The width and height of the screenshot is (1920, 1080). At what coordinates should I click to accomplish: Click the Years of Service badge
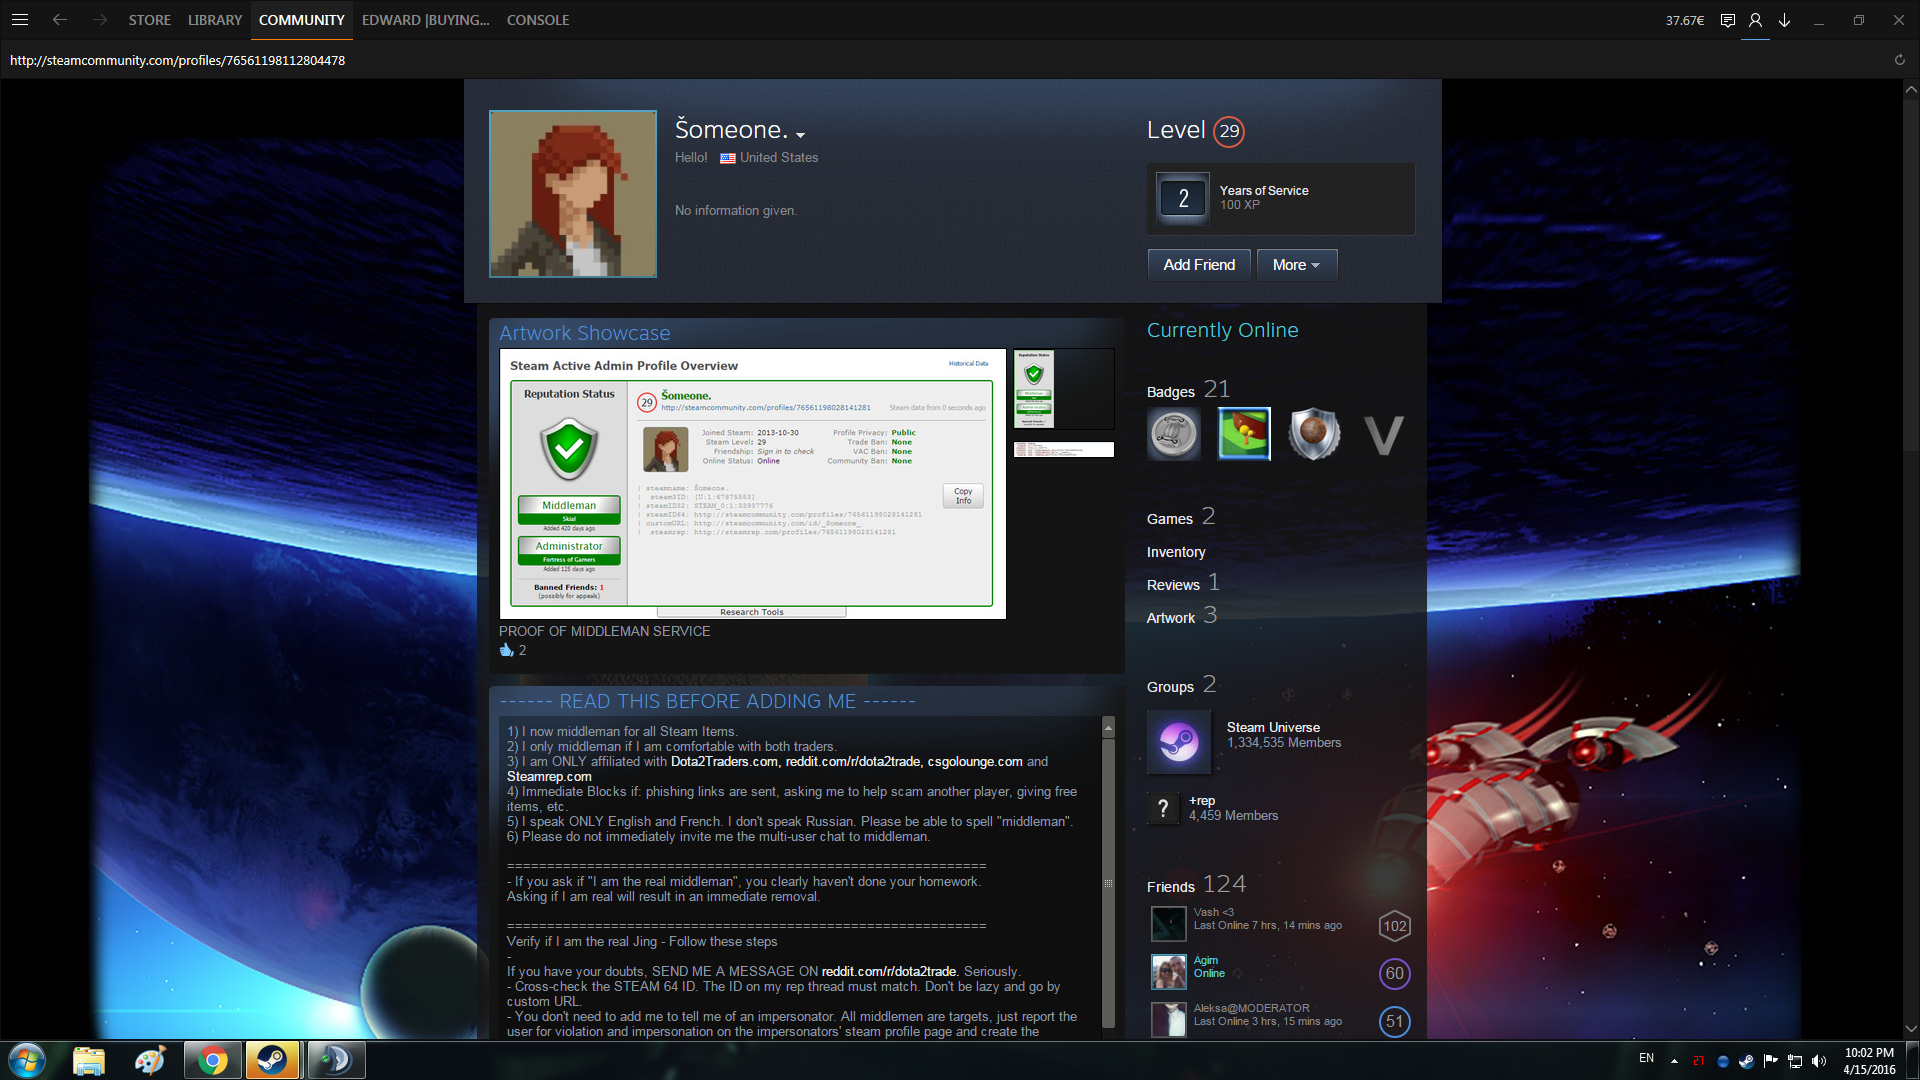[1183, 198]
